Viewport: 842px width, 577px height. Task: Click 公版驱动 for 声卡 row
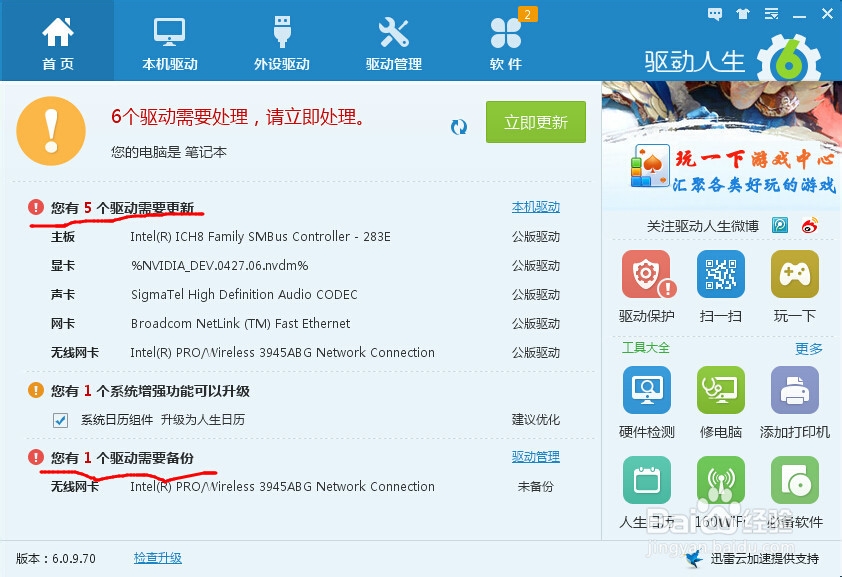coord(535,295)
